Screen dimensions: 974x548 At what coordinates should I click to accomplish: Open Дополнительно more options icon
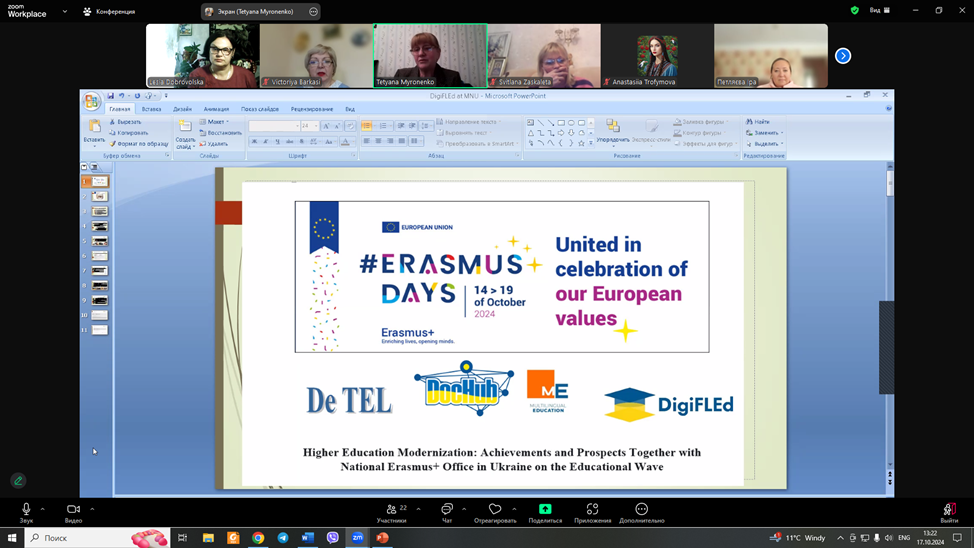pyautogui.click(x=641, y=510)
